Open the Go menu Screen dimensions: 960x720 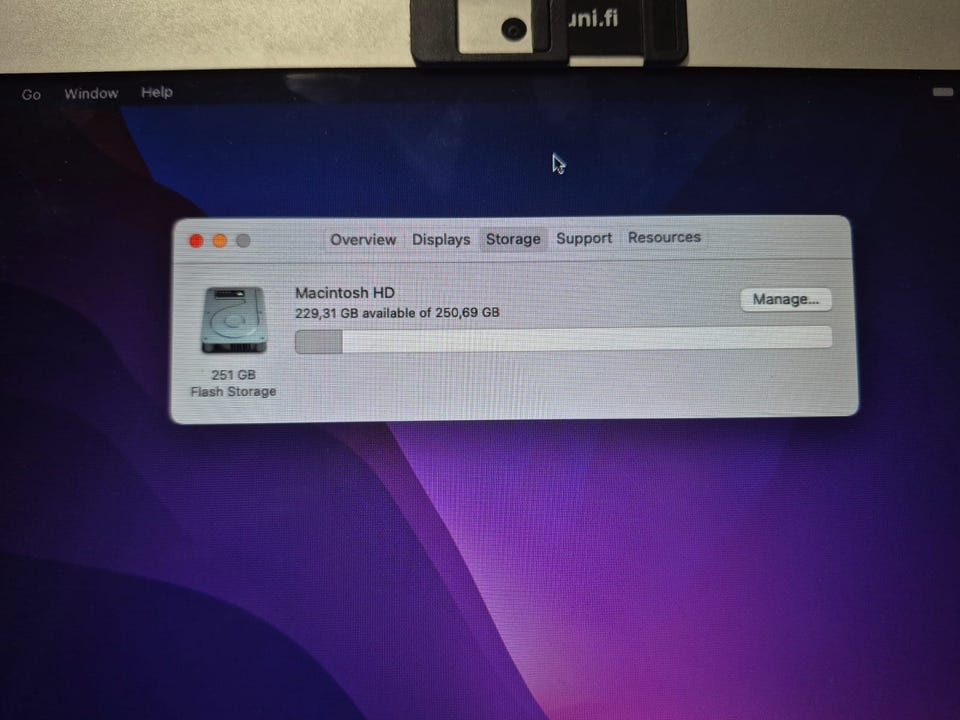pos(31,94)
